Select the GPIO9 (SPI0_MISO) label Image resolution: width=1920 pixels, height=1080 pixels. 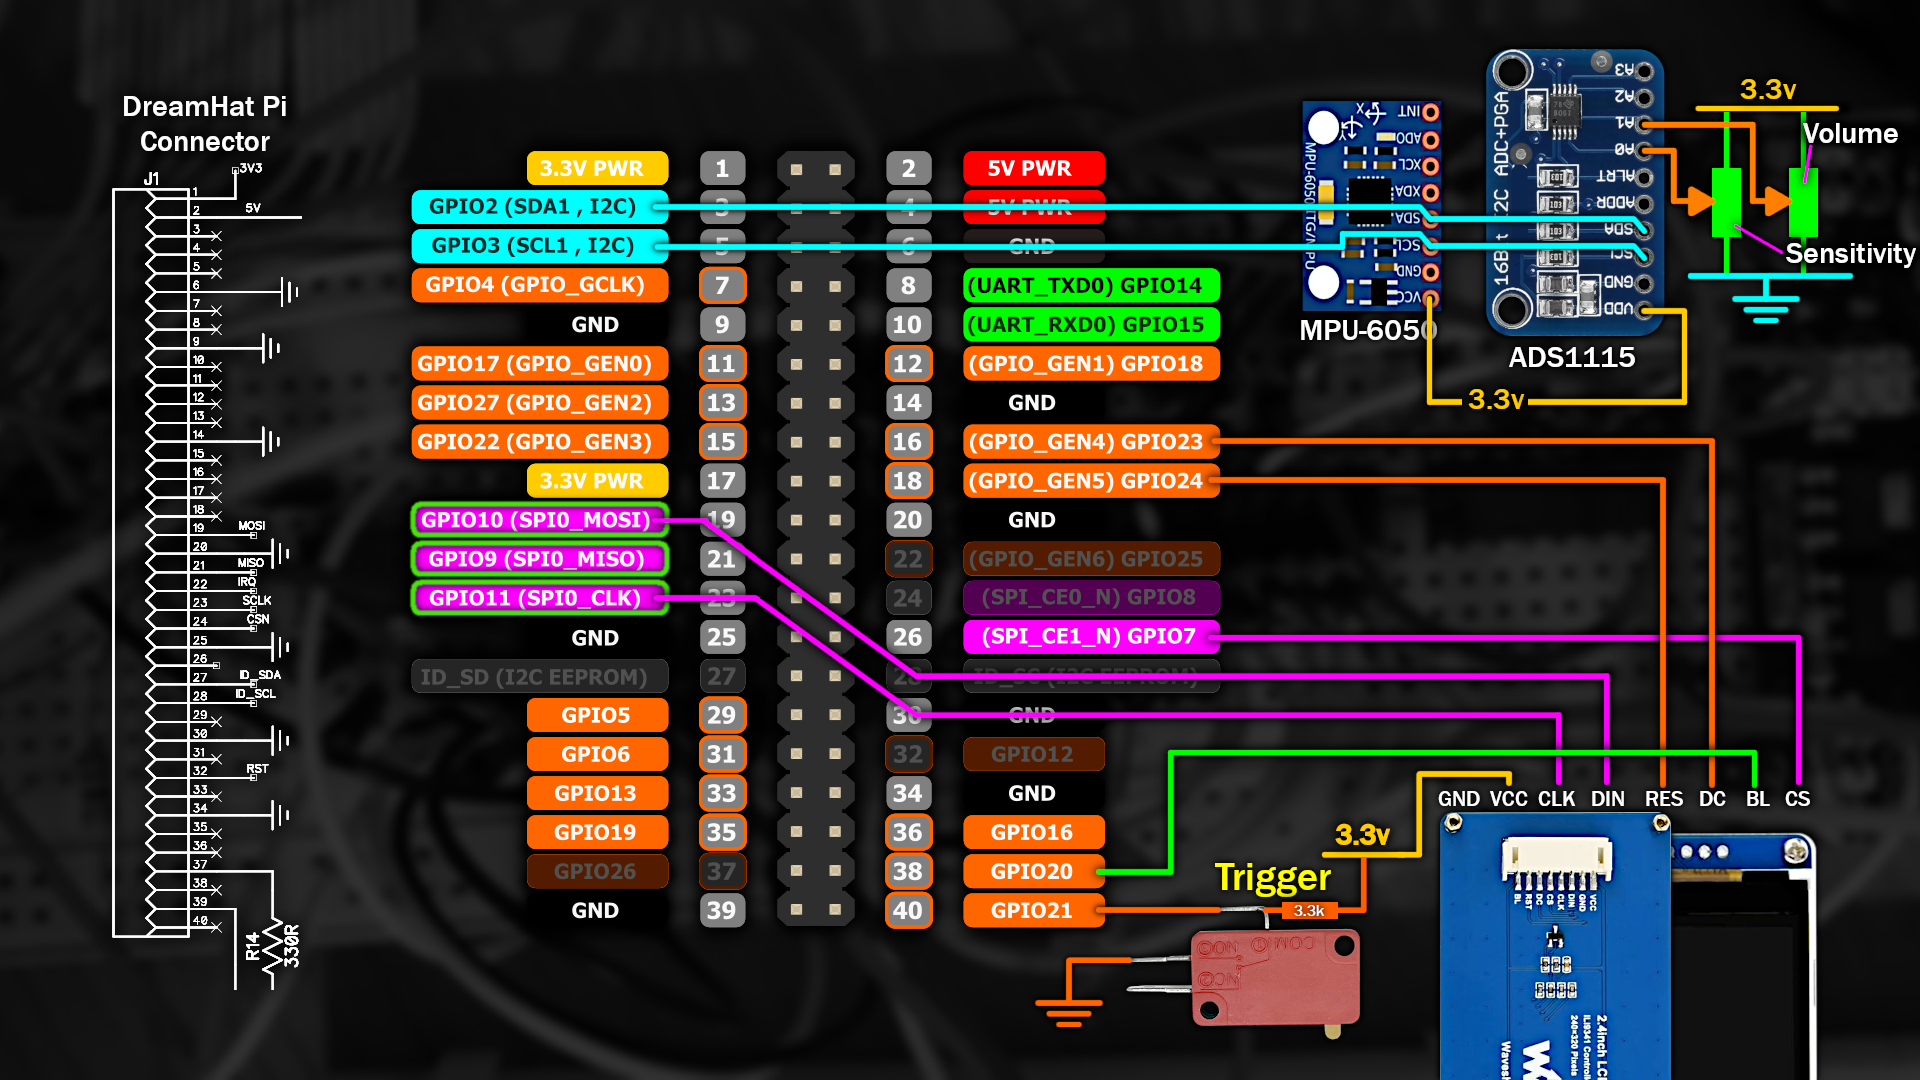(539, 559)
